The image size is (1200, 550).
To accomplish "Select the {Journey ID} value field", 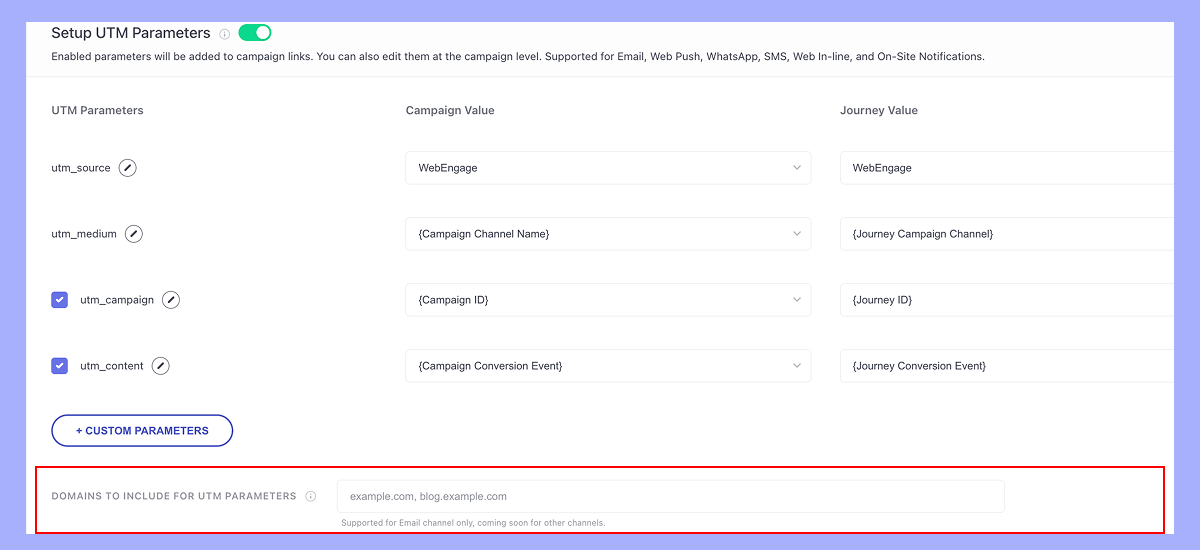I will tap(1005, 300).
